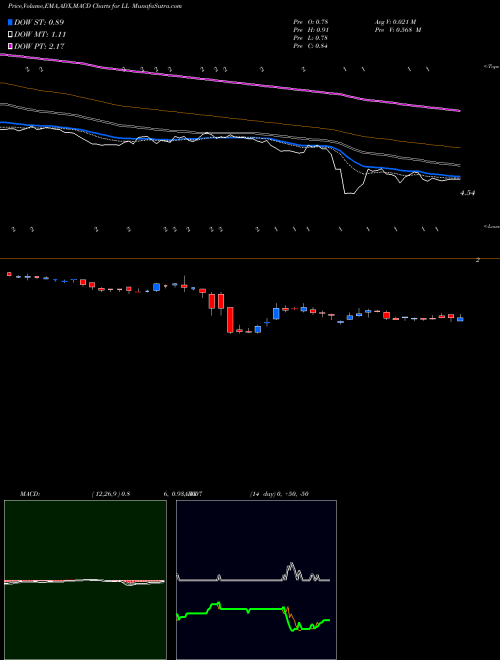Image resolution: width=500 pixels, height=660 pixels.
Task: Select the 'DOW ST: 0.89' legend label
Action: point(39,22)
